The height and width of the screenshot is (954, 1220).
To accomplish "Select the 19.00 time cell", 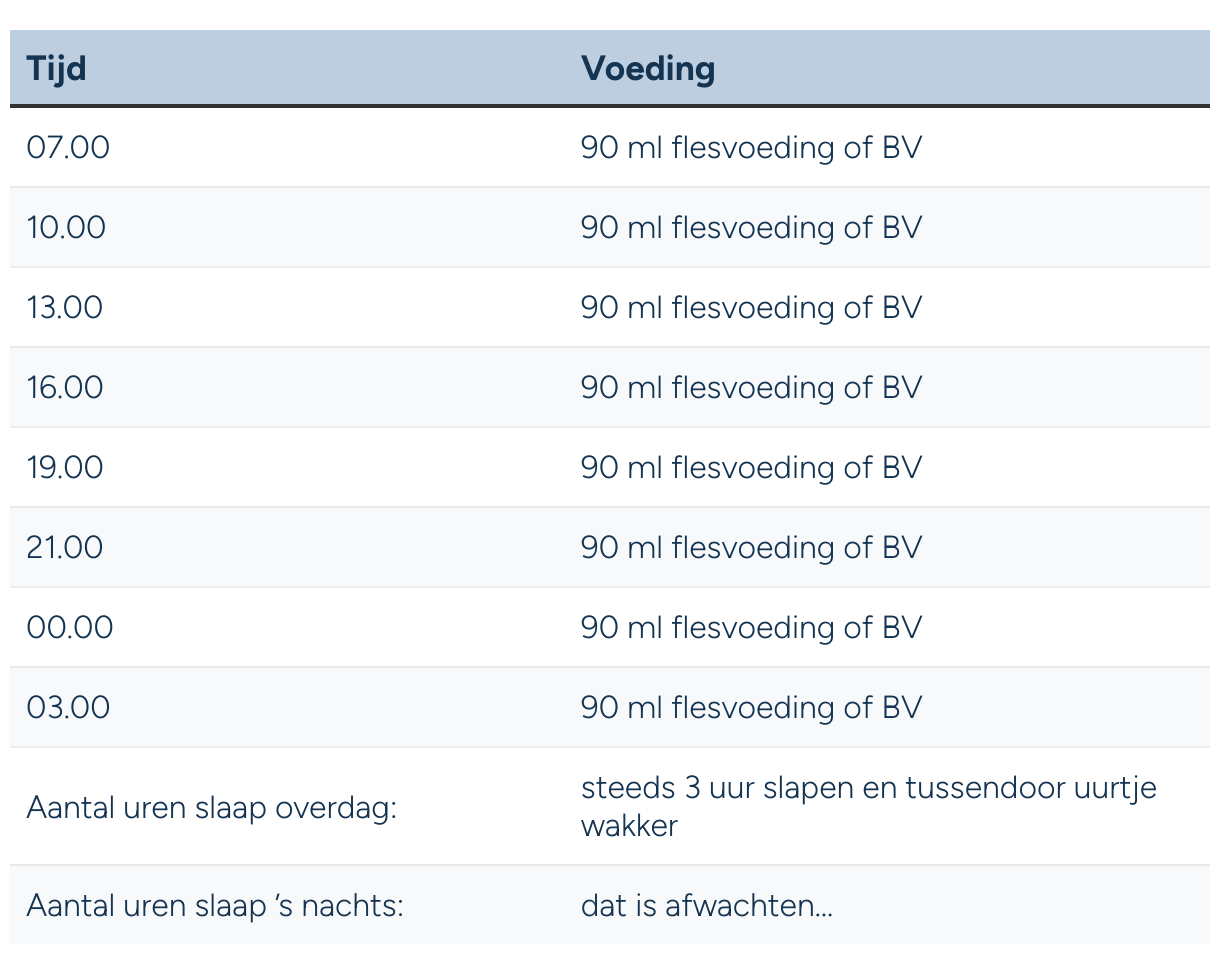I will (x=65, y=467).
